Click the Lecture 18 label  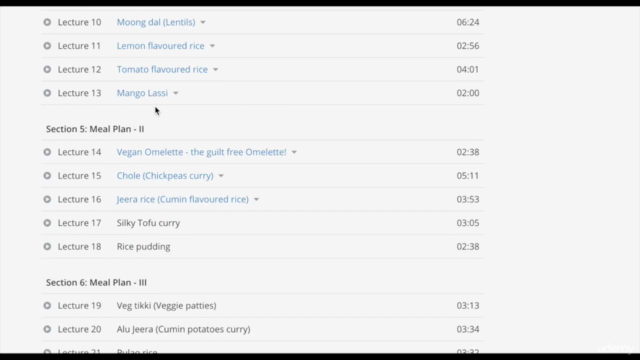coord(79,247)
